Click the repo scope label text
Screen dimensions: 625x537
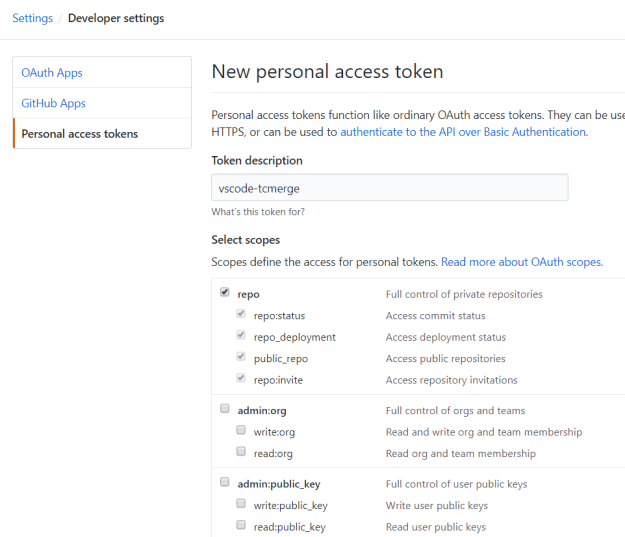coord(248,295)
